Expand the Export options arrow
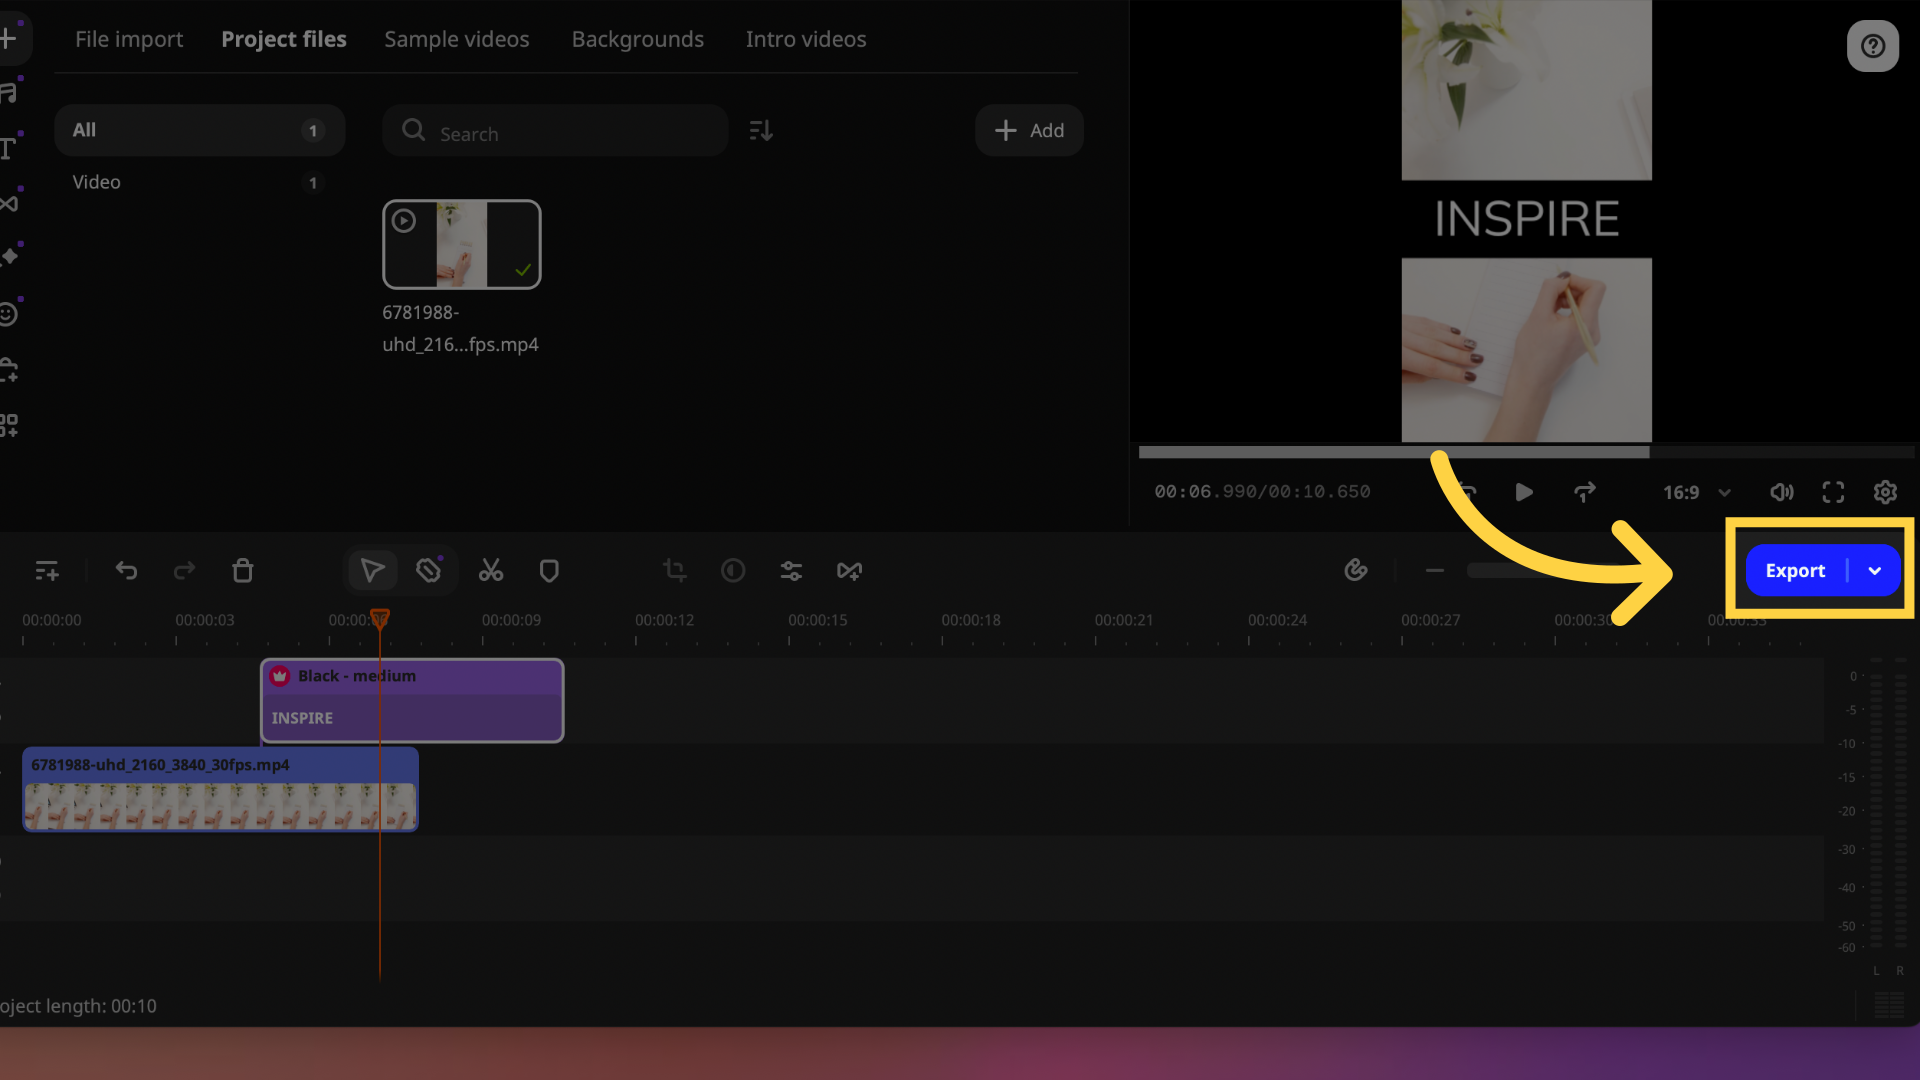 click(1875, 570)
